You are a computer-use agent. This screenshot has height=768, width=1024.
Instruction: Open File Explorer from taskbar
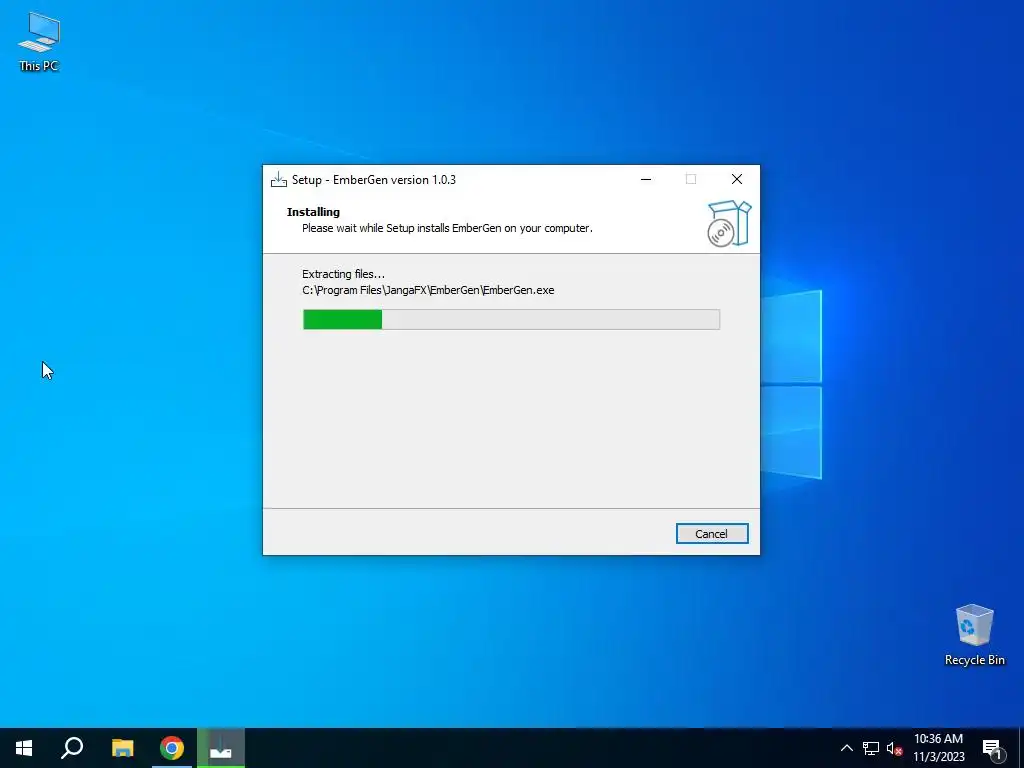point(122,748)
